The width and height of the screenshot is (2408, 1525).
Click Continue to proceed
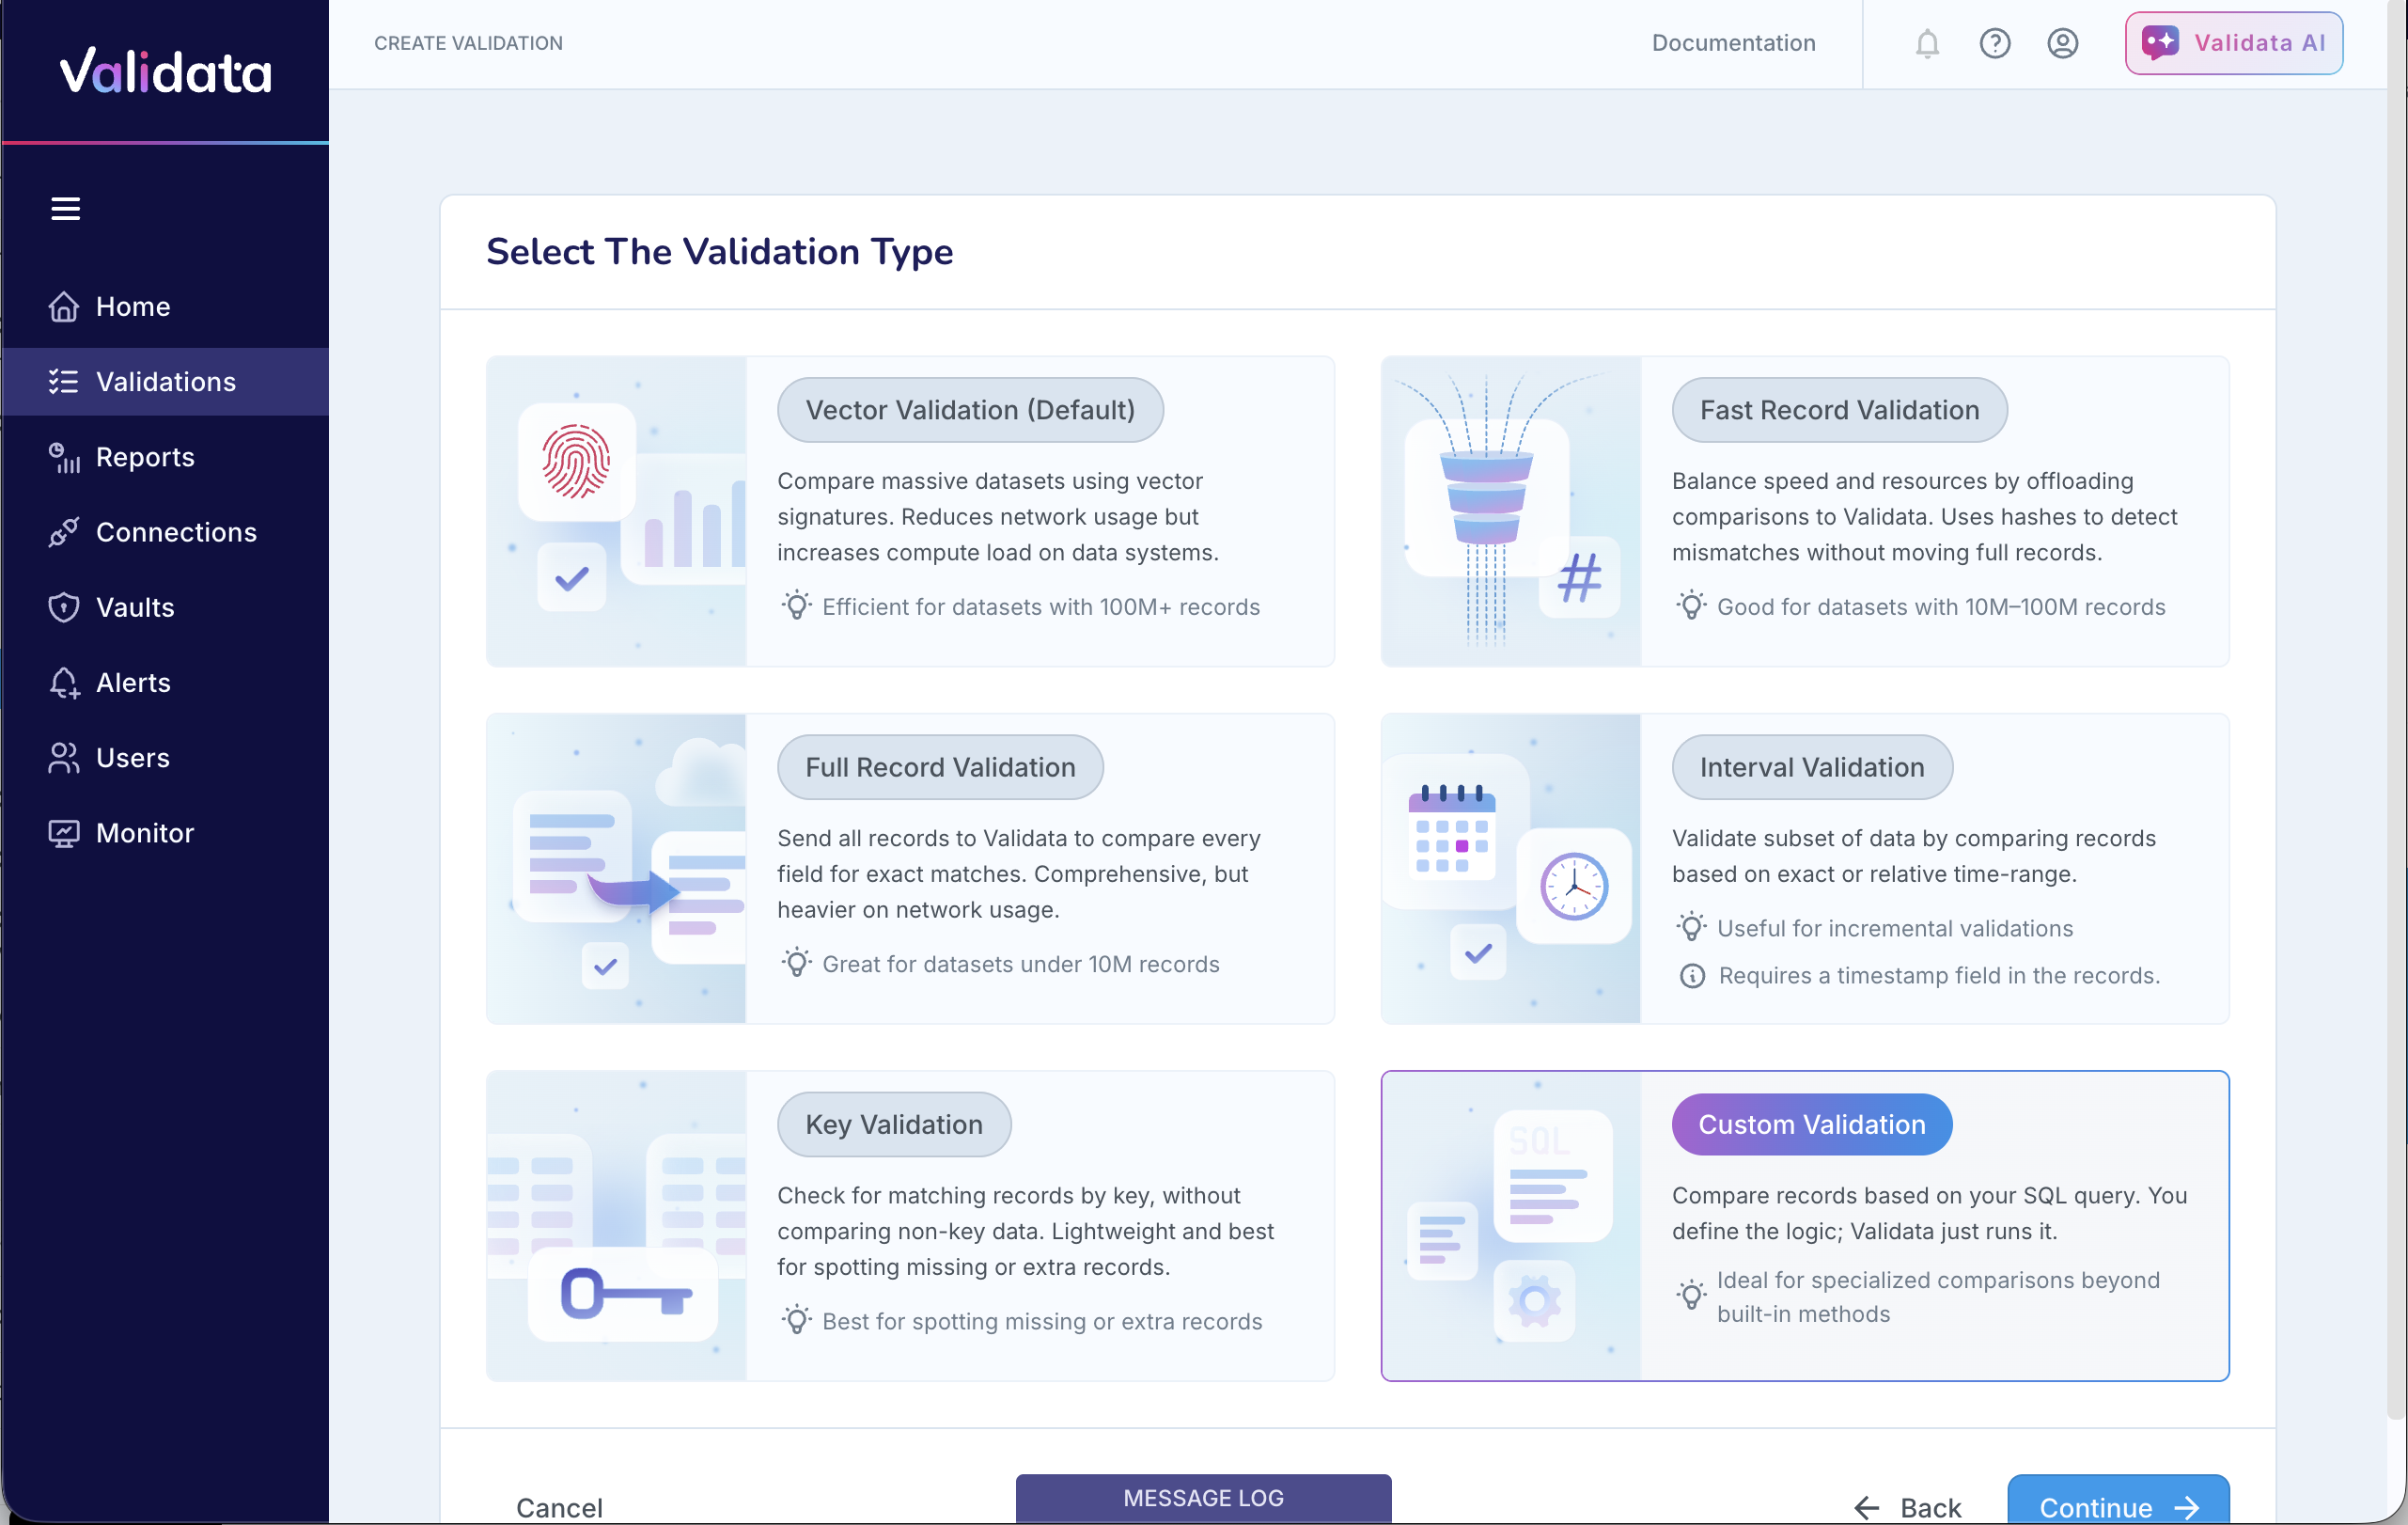[2118, 1507]
